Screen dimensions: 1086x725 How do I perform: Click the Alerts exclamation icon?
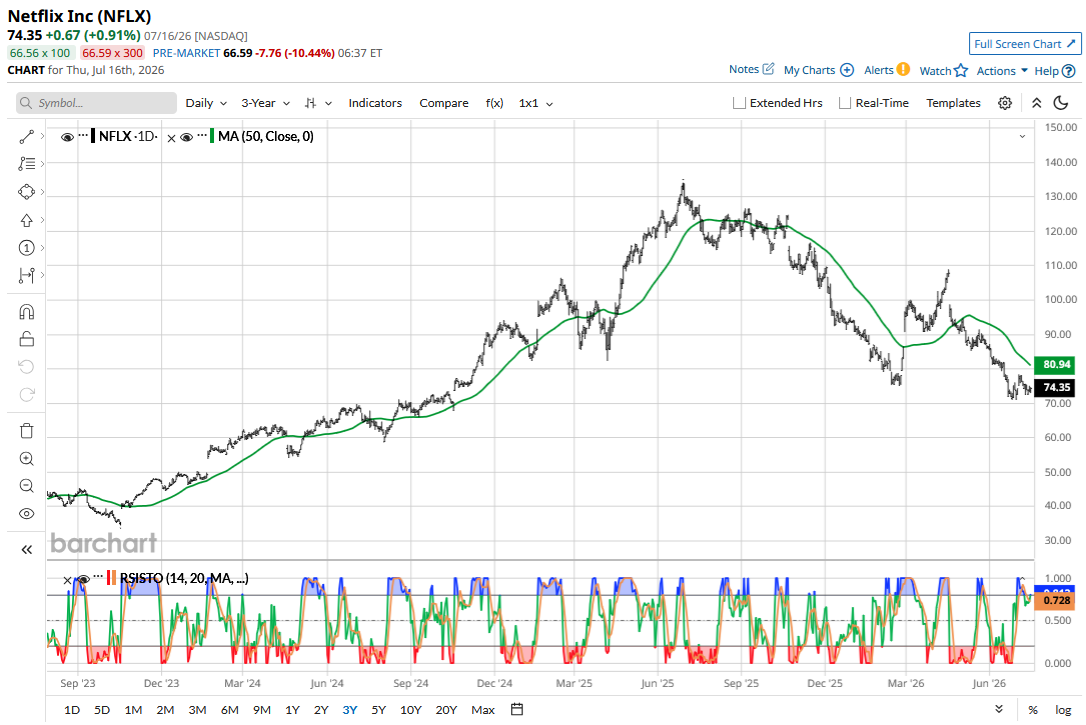(x=903, y=69)
